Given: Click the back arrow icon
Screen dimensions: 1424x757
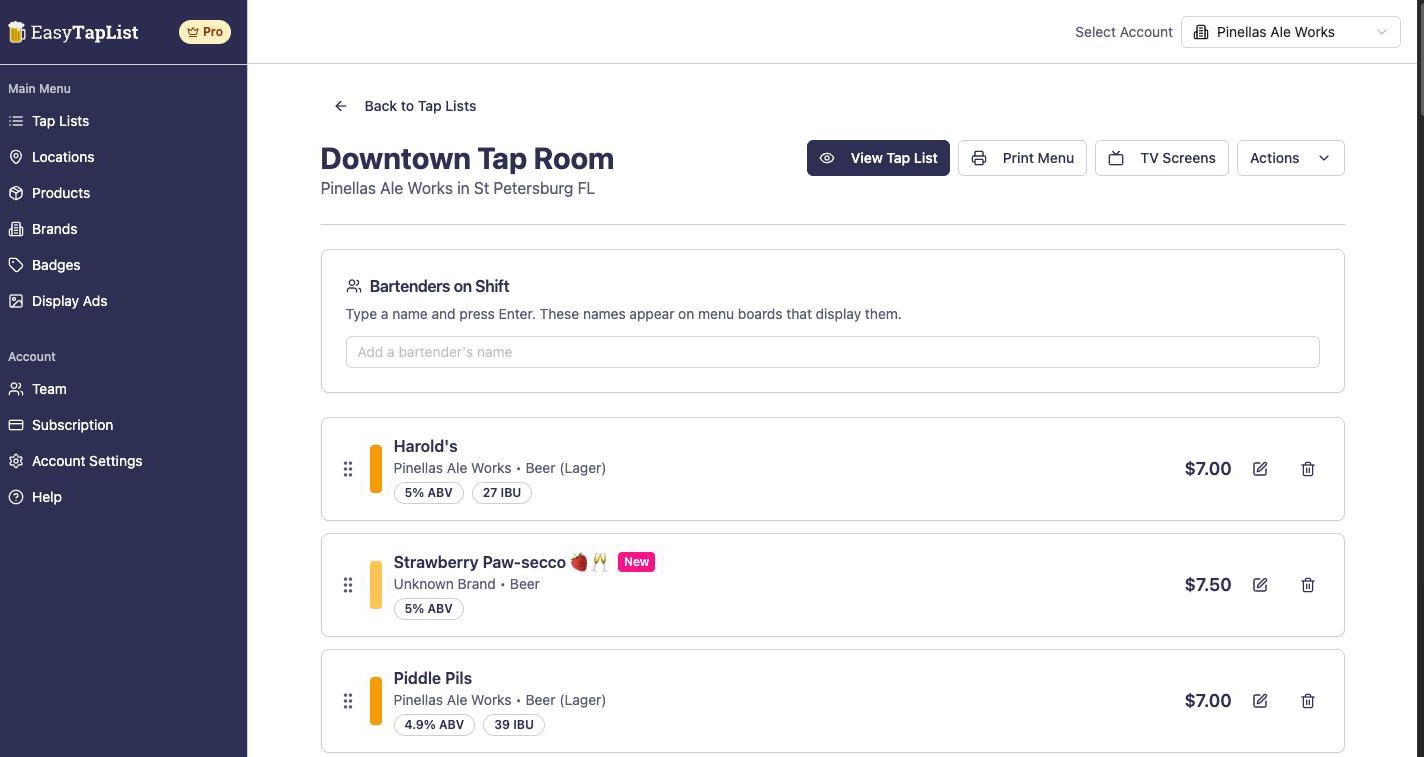Looking at the screenshot, I should pos(341,106).
